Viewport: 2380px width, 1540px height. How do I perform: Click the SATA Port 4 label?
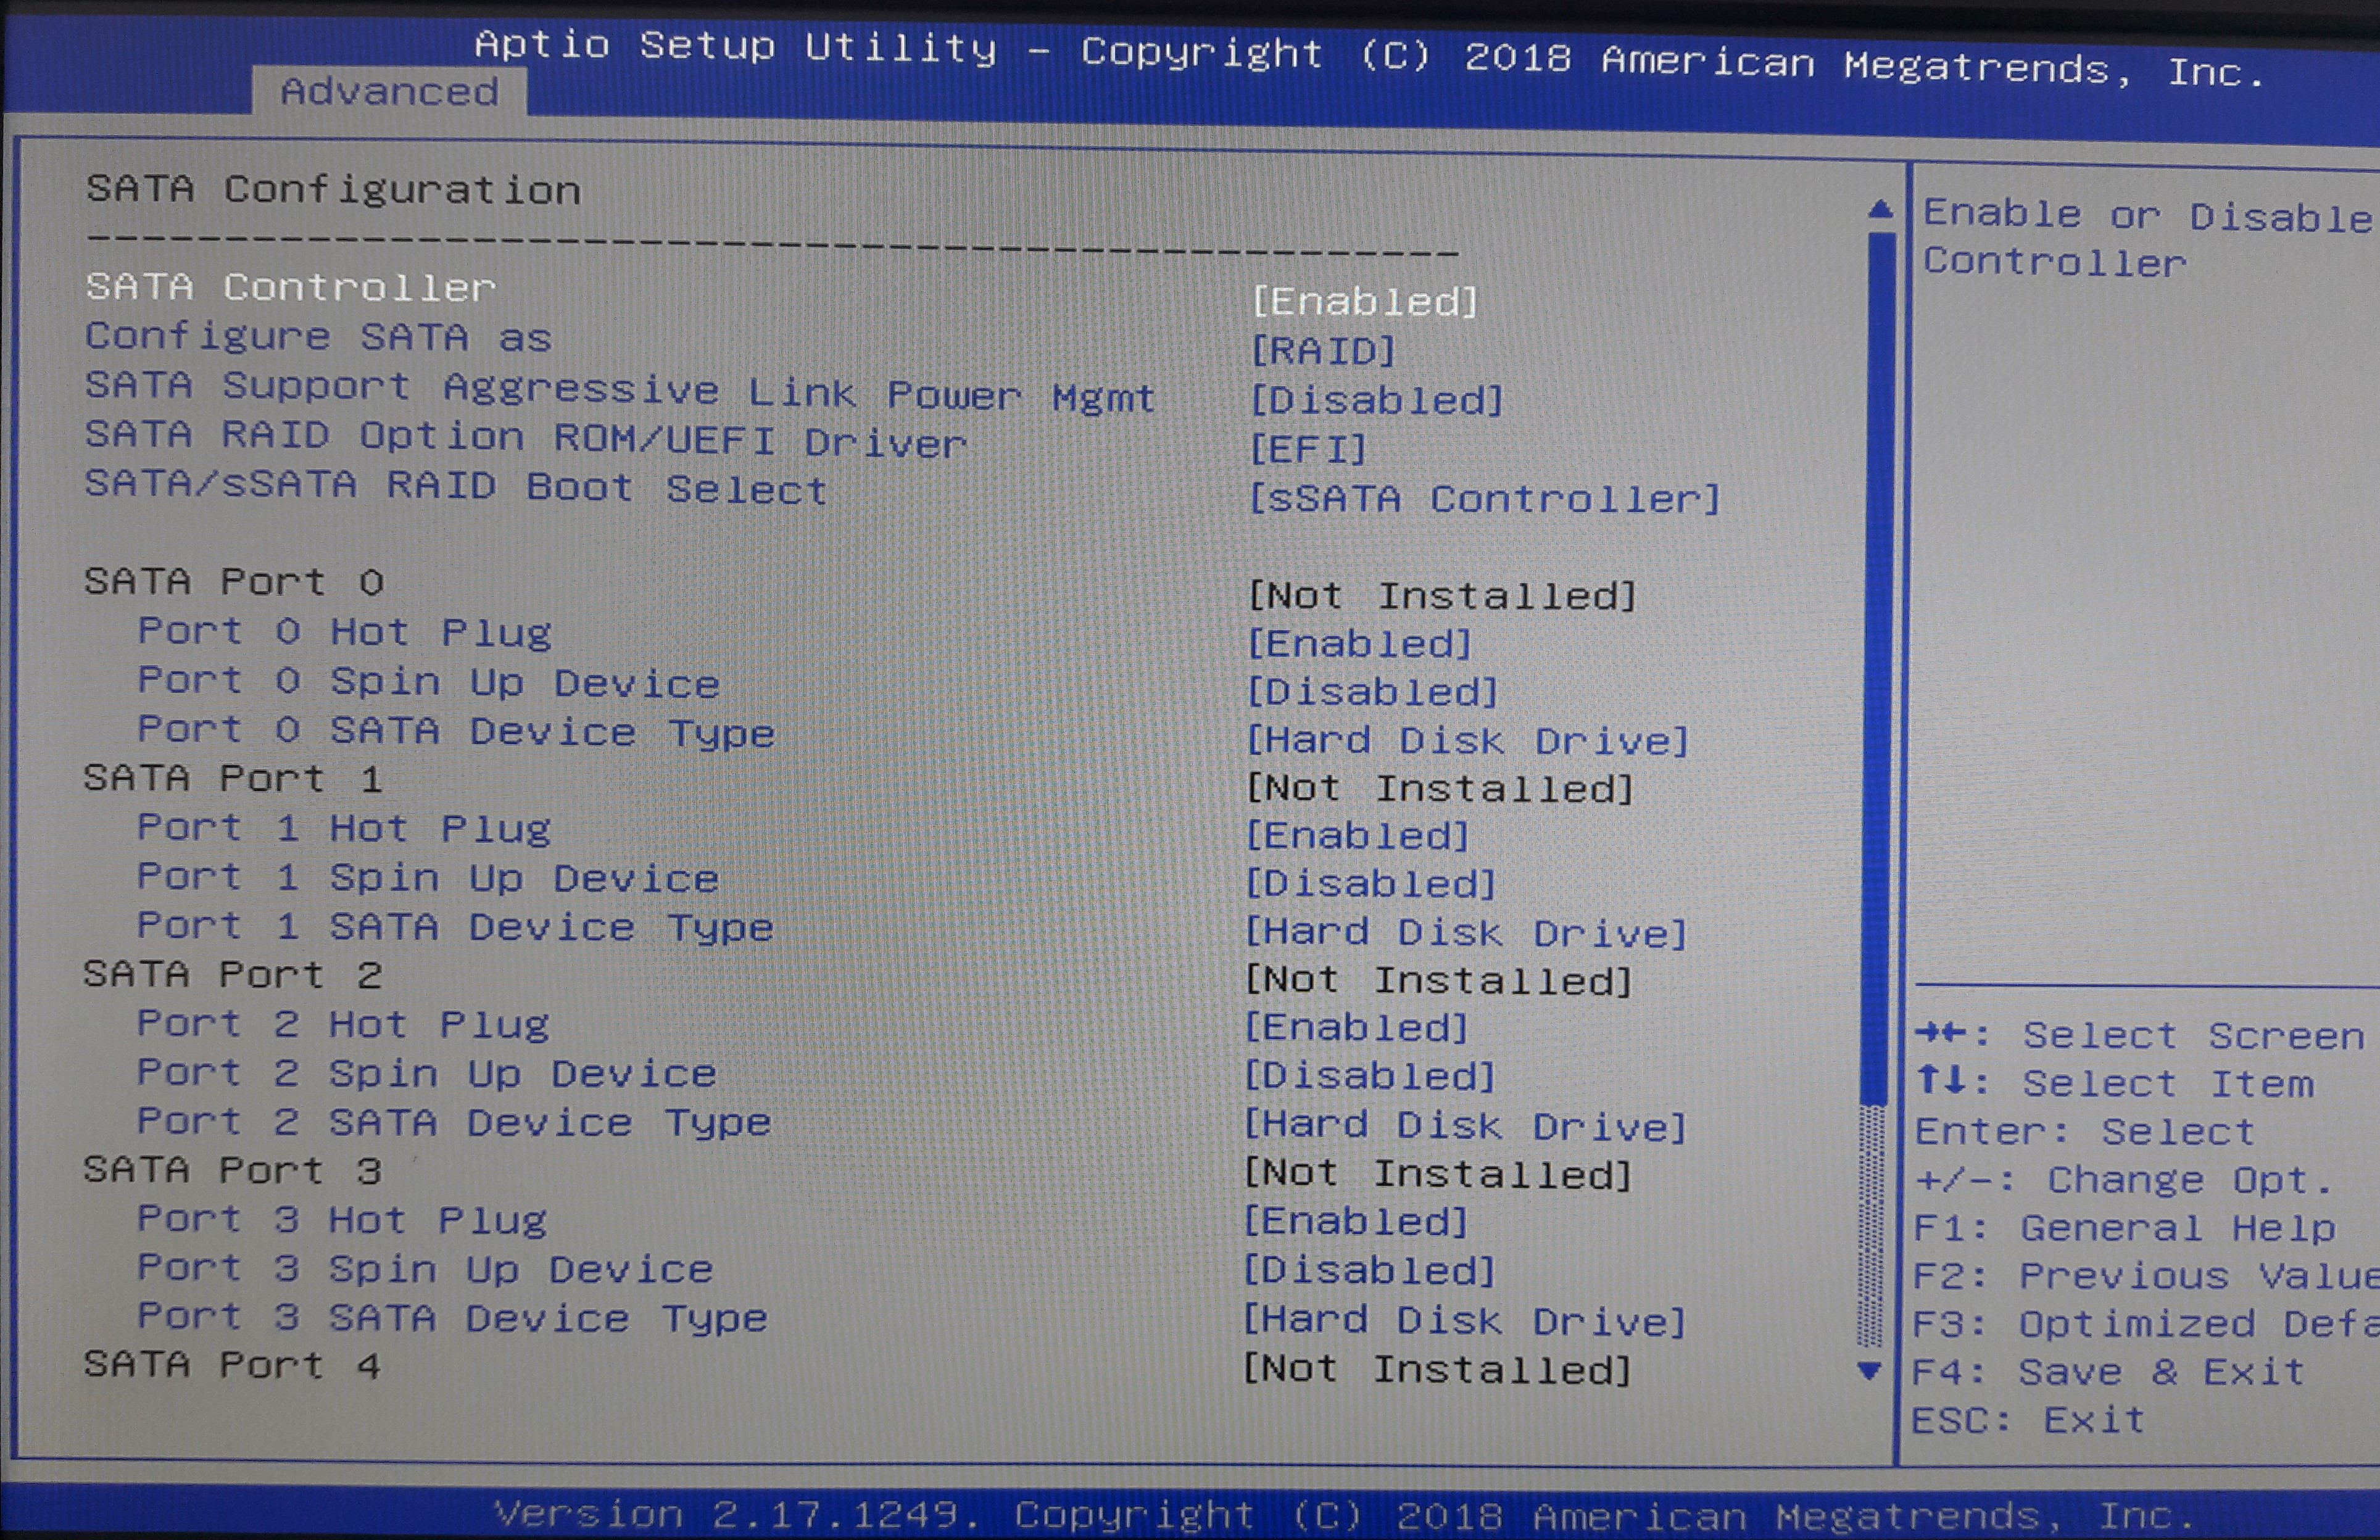233,1365
